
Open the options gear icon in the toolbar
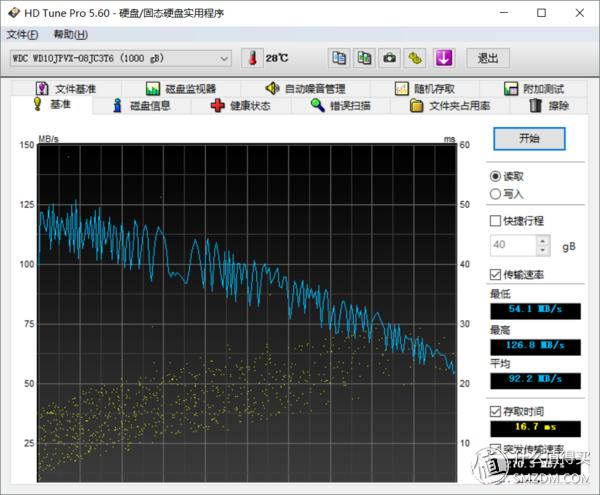pos(416,58)
